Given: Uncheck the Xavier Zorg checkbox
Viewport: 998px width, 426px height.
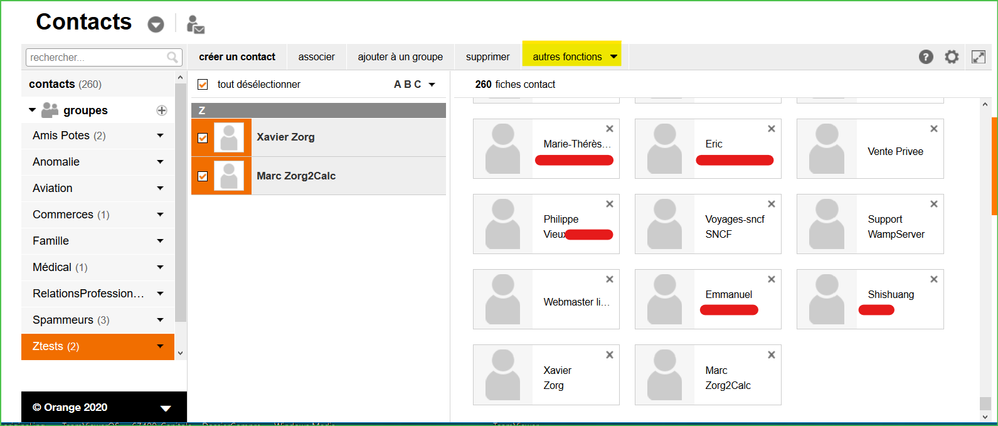Looking at the screenshot, I should pos(203,138).
